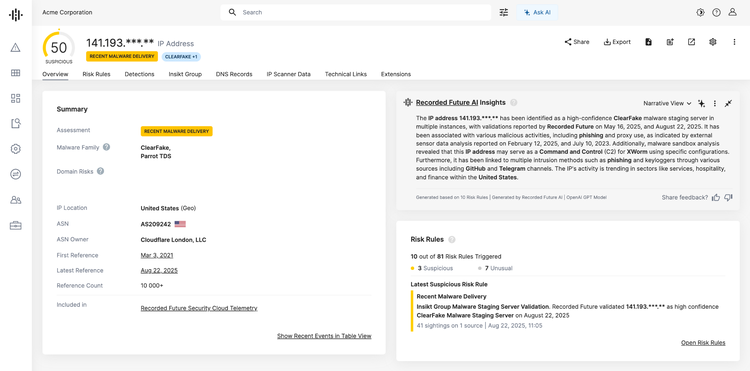Screen dimensions: 750x371
Task: Switch to the DNS Records tab
Action: (x=234, y=74)
